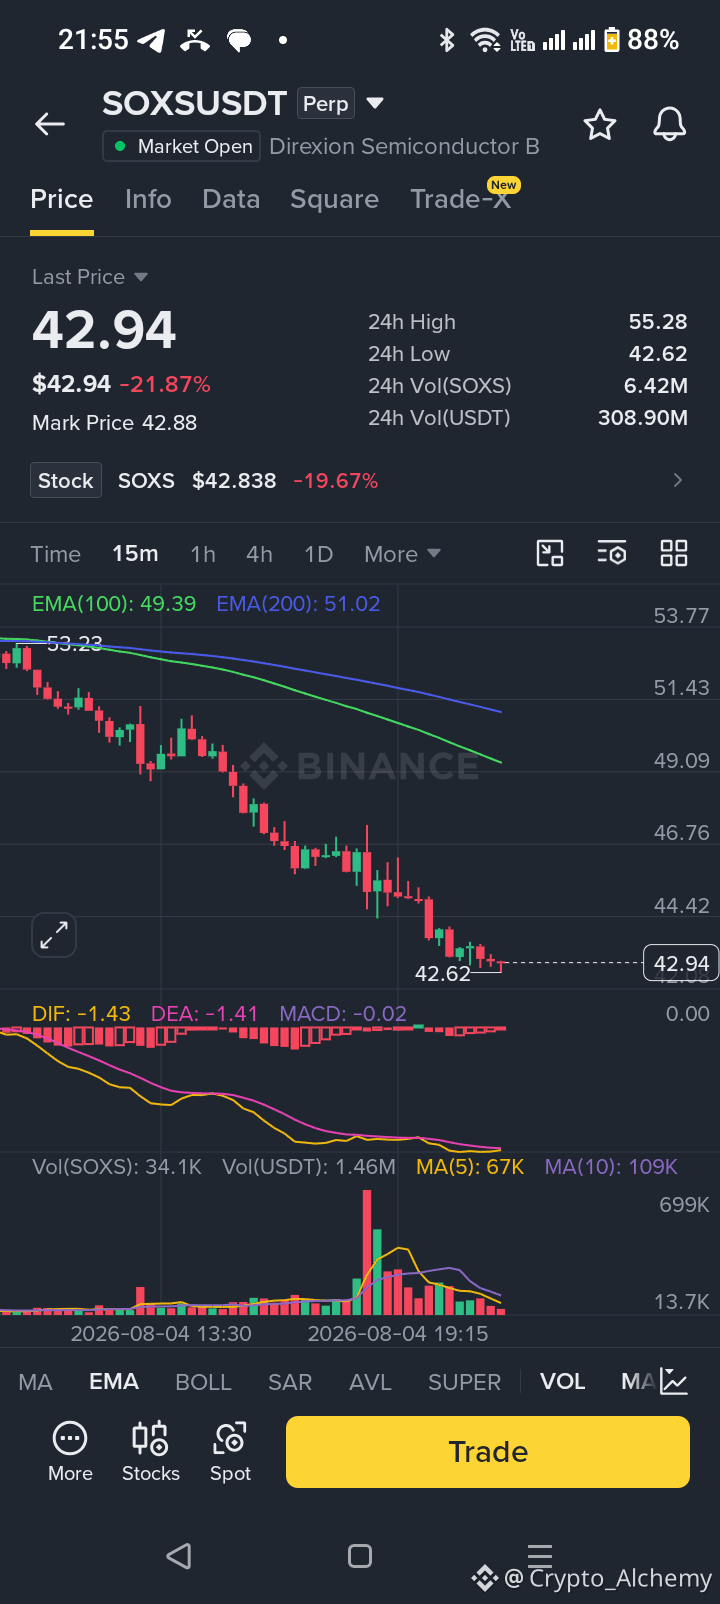Tap the 42.94 current price tag
The height and width of the screenshot is (1604, 720).
681,963
